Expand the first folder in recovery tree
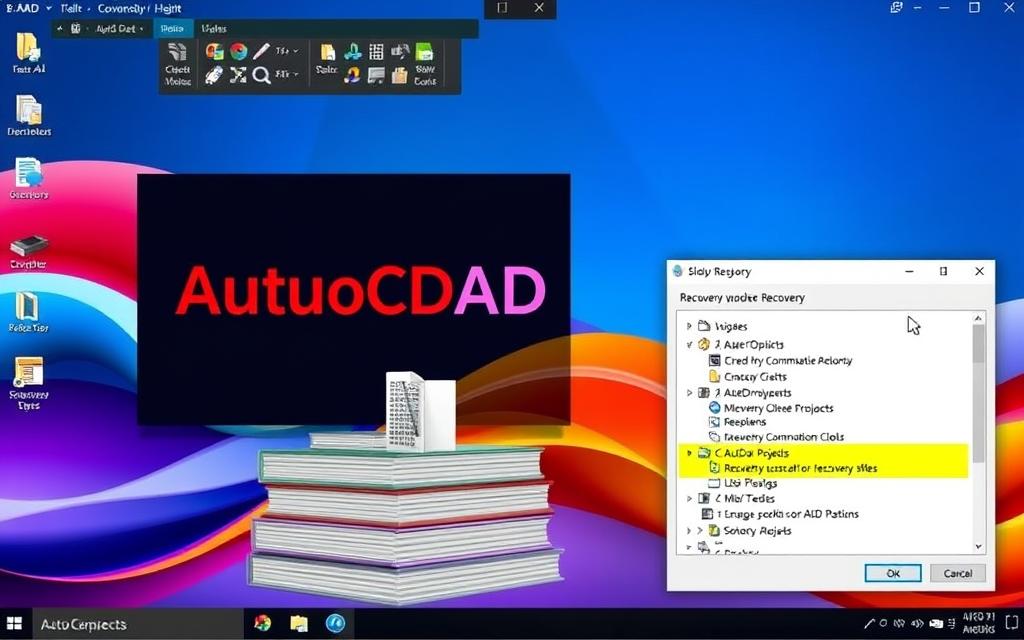The image size is (1024, 640). coord(689,326)
